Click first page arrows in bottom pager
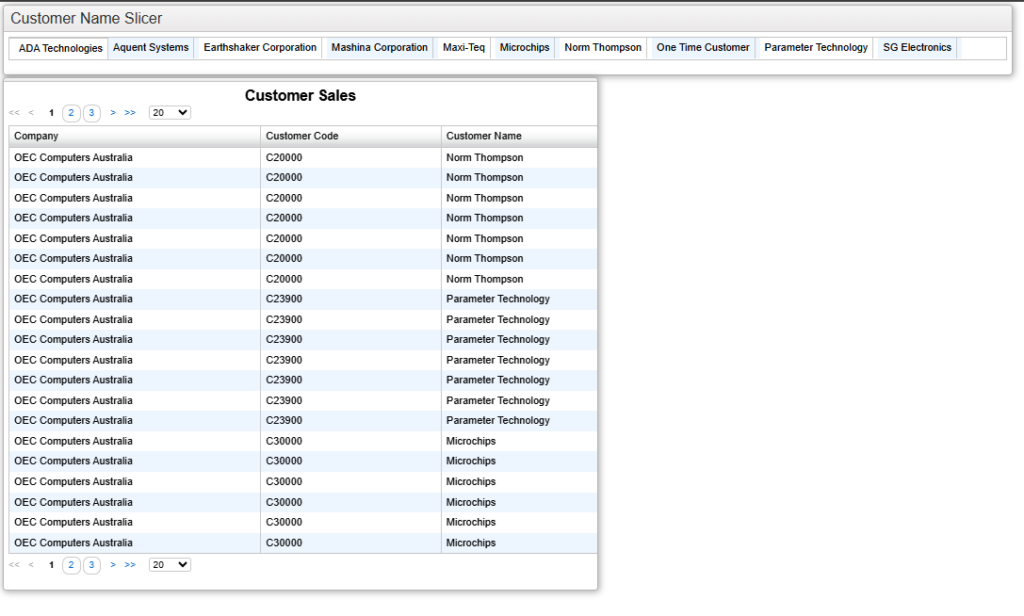This screenshot has width=1024, height=616. coord(14,565)
